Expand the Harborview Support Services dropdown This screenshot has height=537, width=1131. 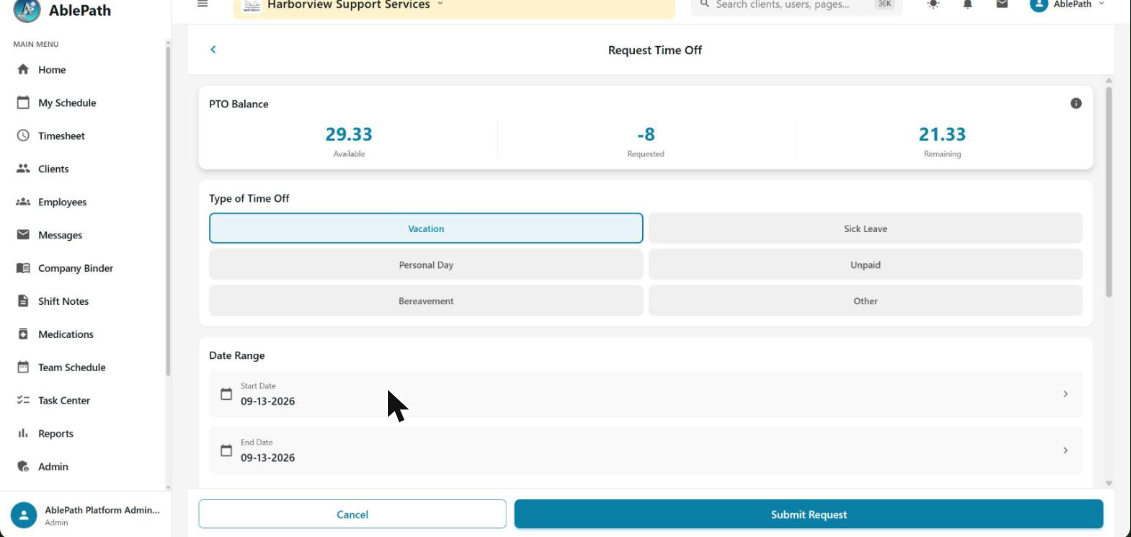tap(441, 4)
